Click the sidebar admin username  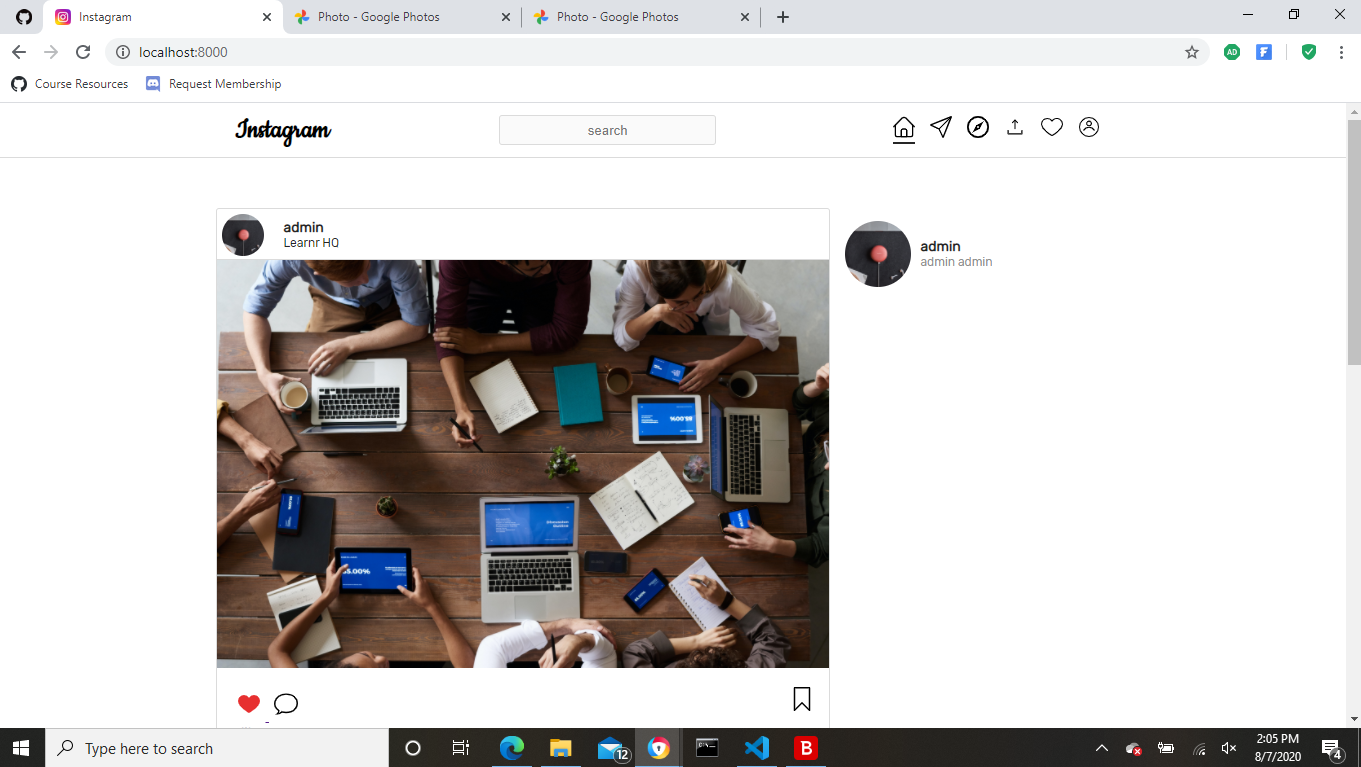940,246
